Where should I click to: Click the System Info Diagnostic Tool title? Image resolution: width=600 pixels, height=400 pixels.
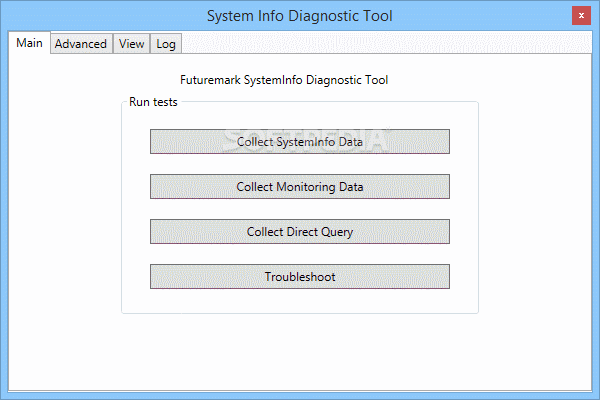[300, 16]
